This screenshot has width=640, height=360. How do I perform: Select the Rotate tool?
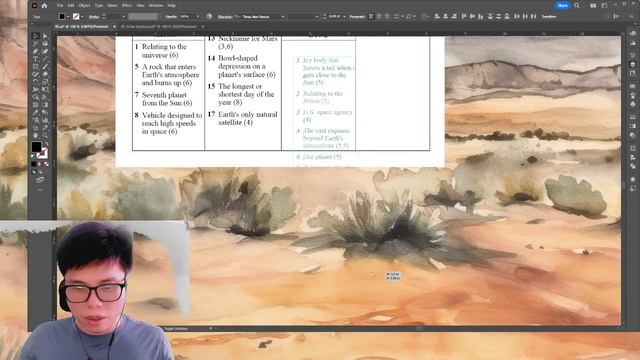coord(36,82)
